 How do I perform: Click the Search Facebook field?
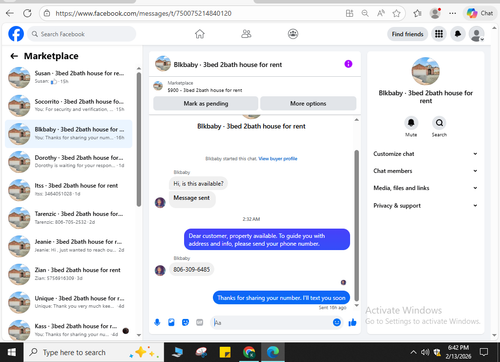pyautogui.click(x=82, y=34)
